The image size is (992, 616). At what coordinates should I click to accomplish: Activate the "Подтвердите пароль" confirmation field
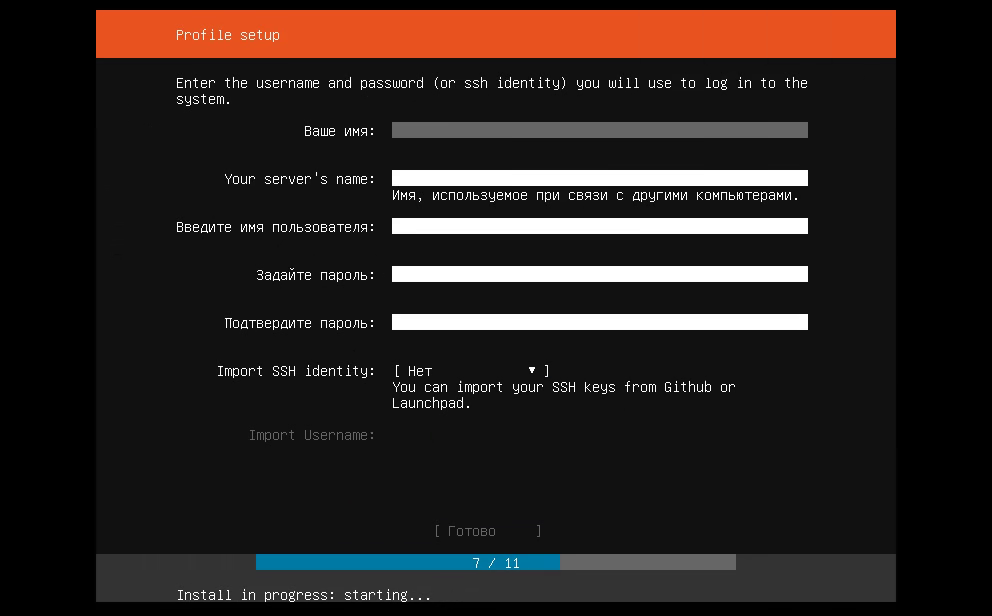pos(599,323)
